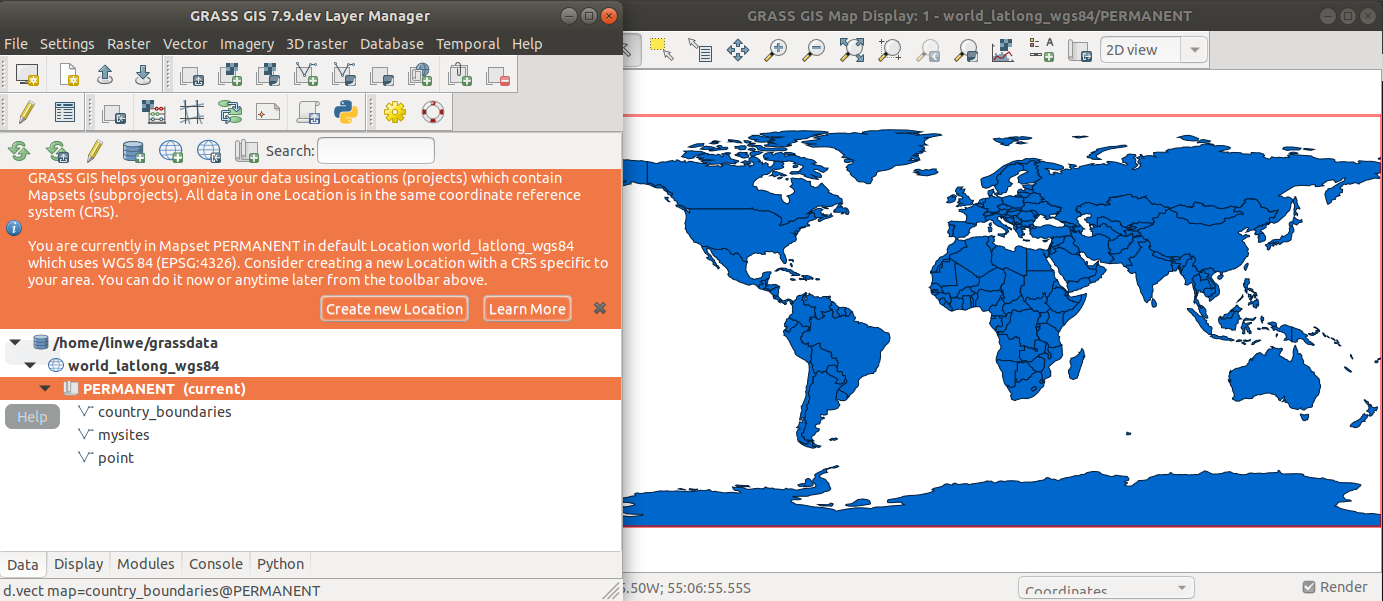Select vector features tool in Map Display

point(660,49)
